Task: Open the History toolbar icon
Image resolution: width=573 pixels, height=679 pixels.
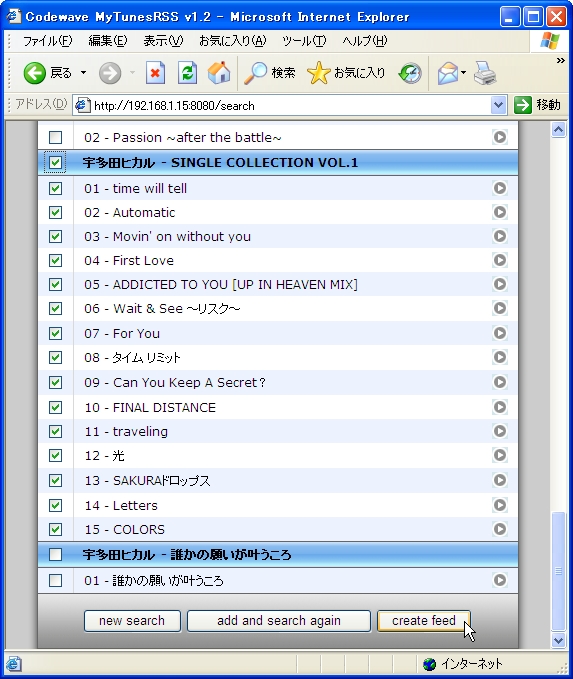Action: (409, 73)
